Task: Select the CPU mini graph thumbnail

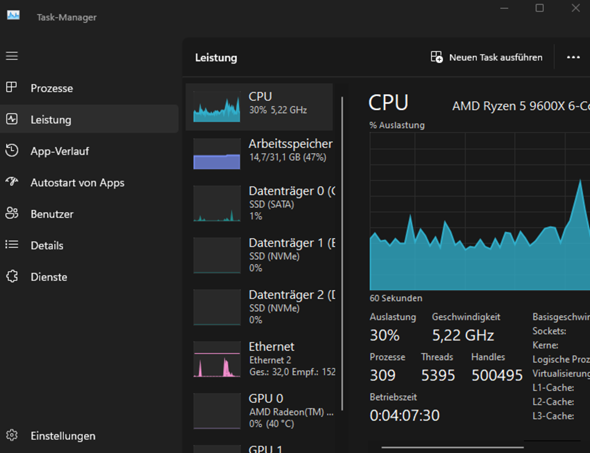Action: coord(217,106)
